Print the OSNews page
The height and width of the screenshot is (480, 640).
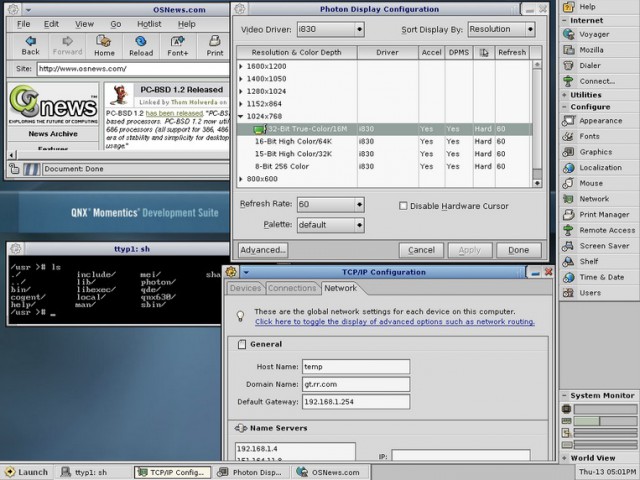click(214, 46)
